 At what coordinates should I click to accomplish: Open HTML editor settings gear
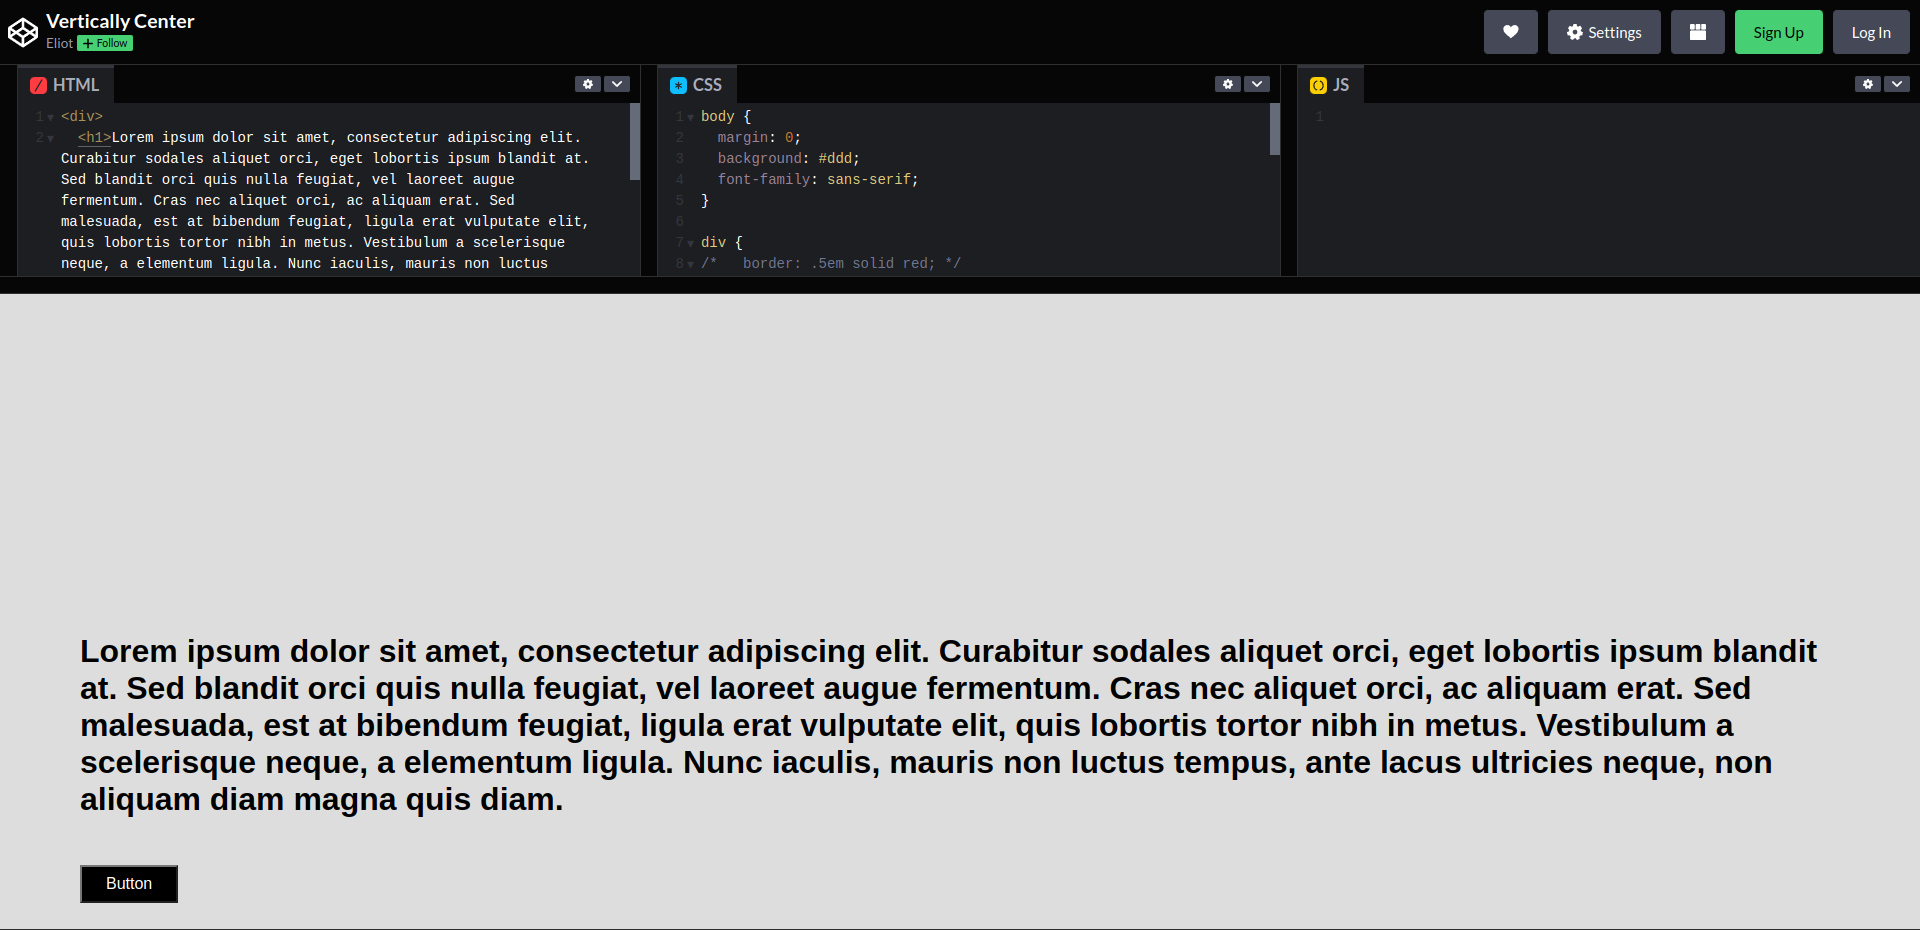tap(588, 84)
